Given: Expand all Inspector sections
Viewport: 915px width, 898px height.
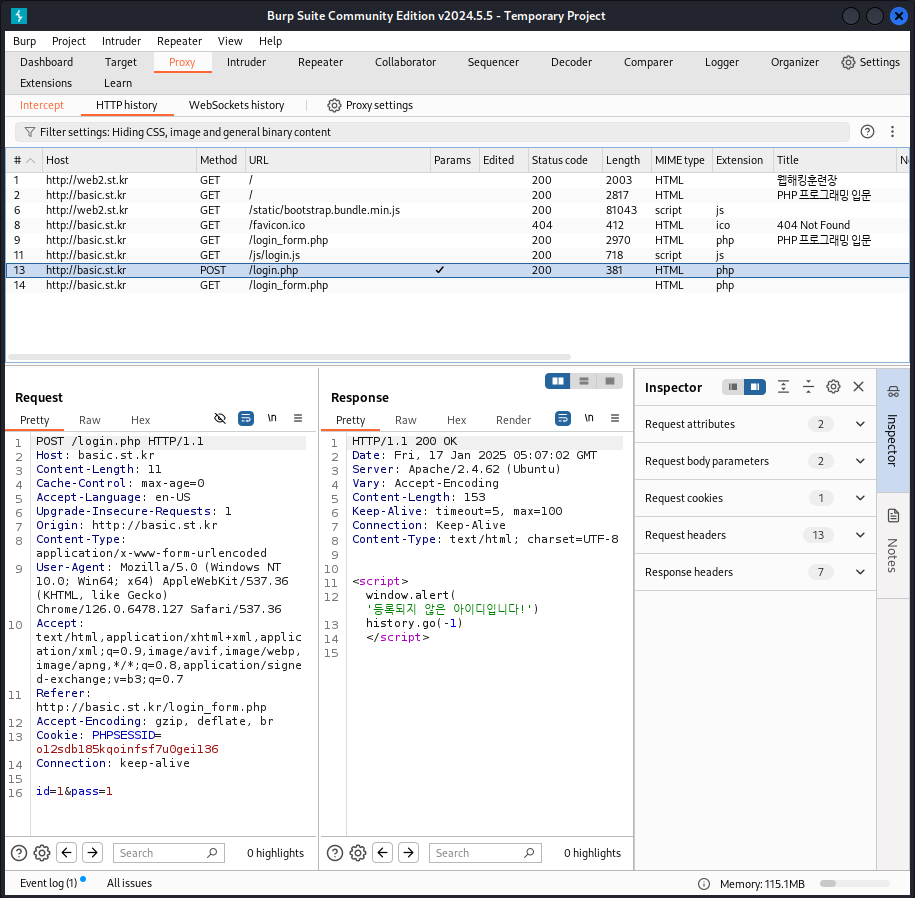Looking at the screenshot, I should tap(783, 387).
